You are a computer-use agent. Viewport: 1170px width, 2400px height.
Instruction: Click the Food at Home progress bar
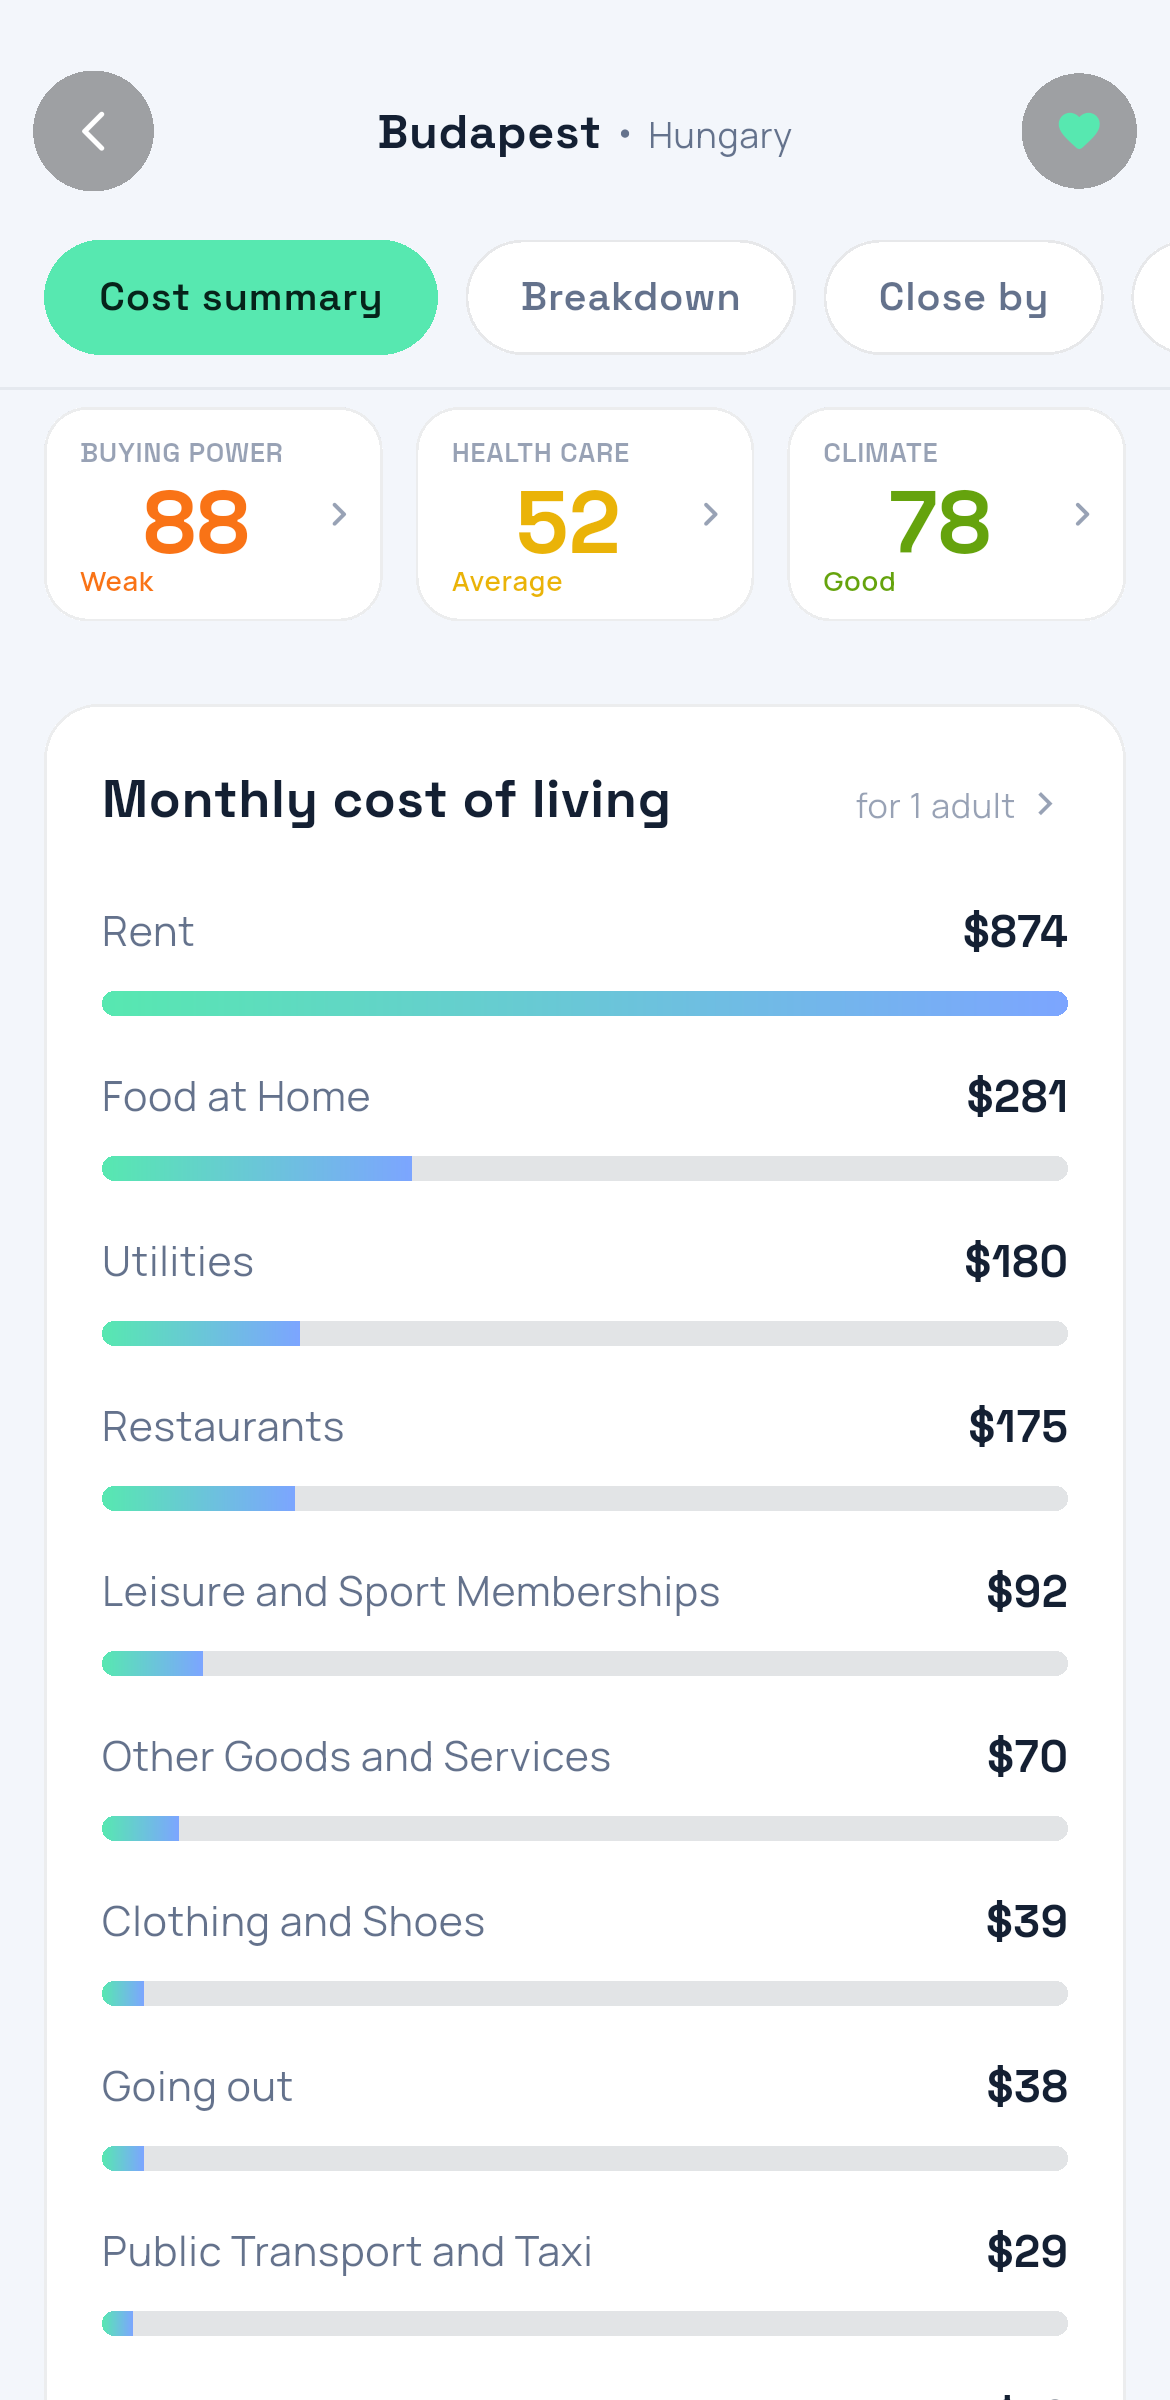tap(585, 1168)
